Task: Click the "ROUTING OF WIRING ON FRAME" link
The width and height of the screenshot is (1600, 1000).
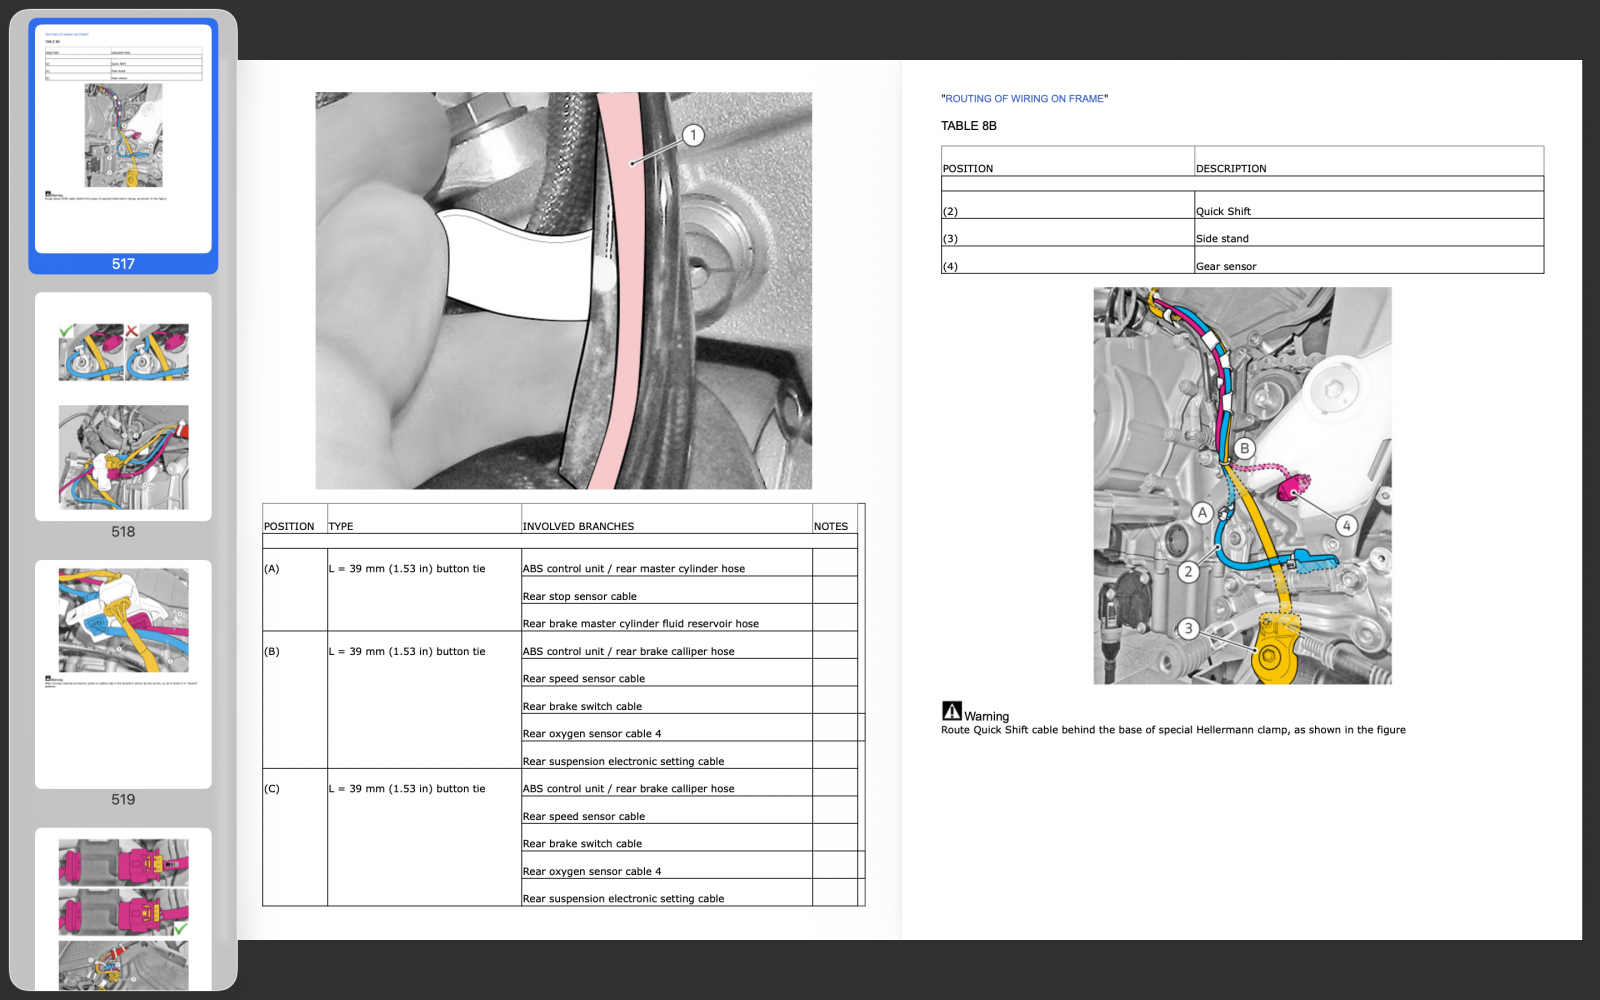Action: click(1025, 99)
